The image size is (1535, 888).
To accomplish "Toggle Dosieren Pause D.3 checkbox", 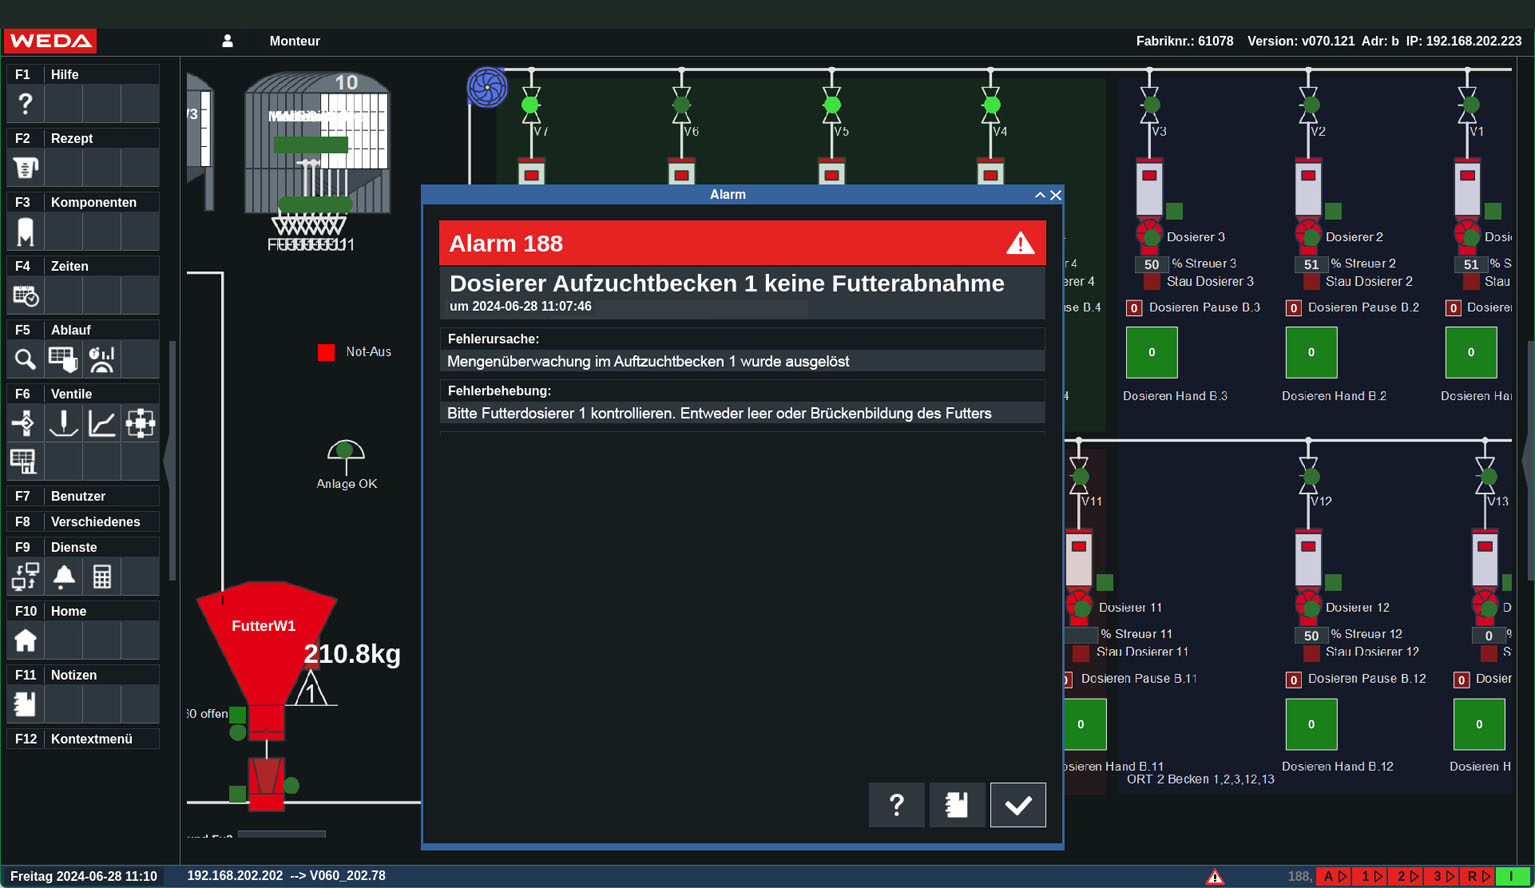I will pos(1134,308).
